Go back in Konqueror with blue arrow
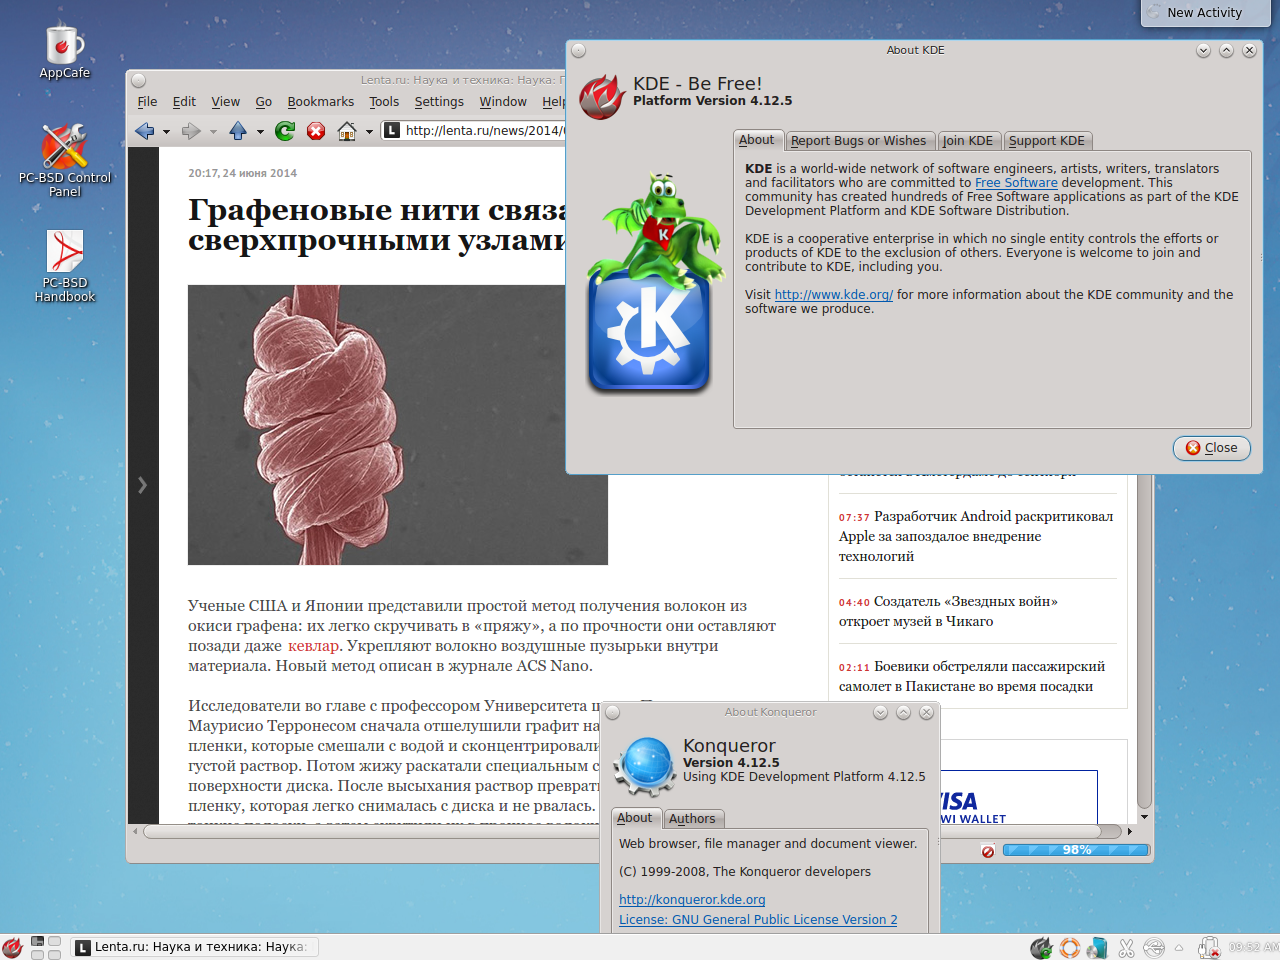This screenshot has width=1280, height=960. point(144,131)
